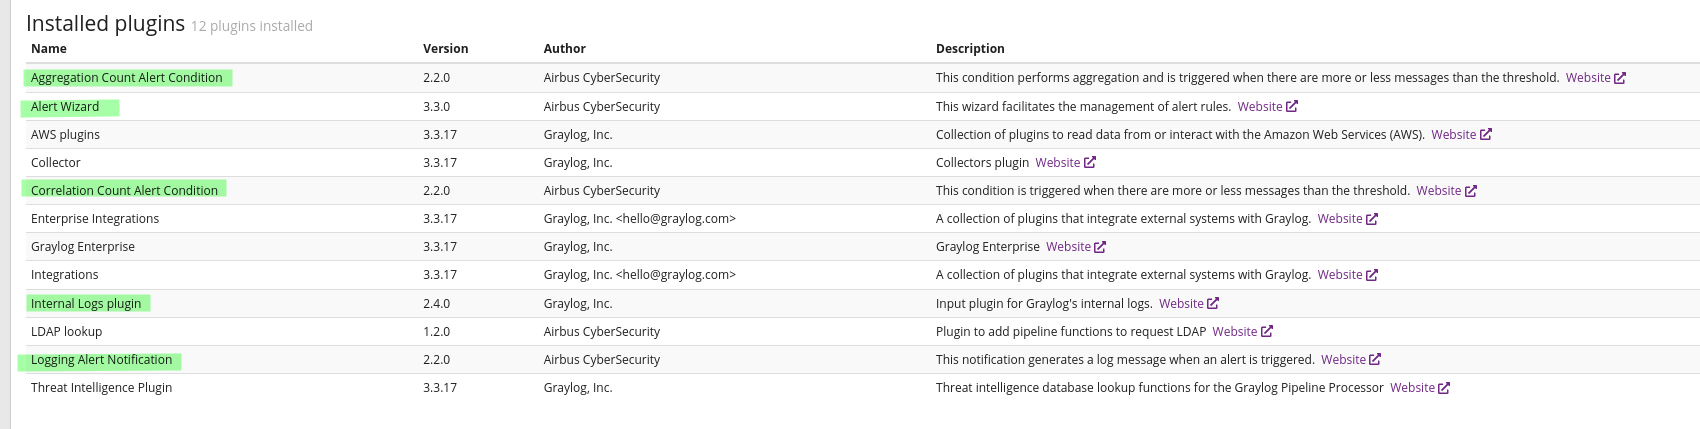Click external link icon in Alert Wizard row

[x=1292, y=106]
